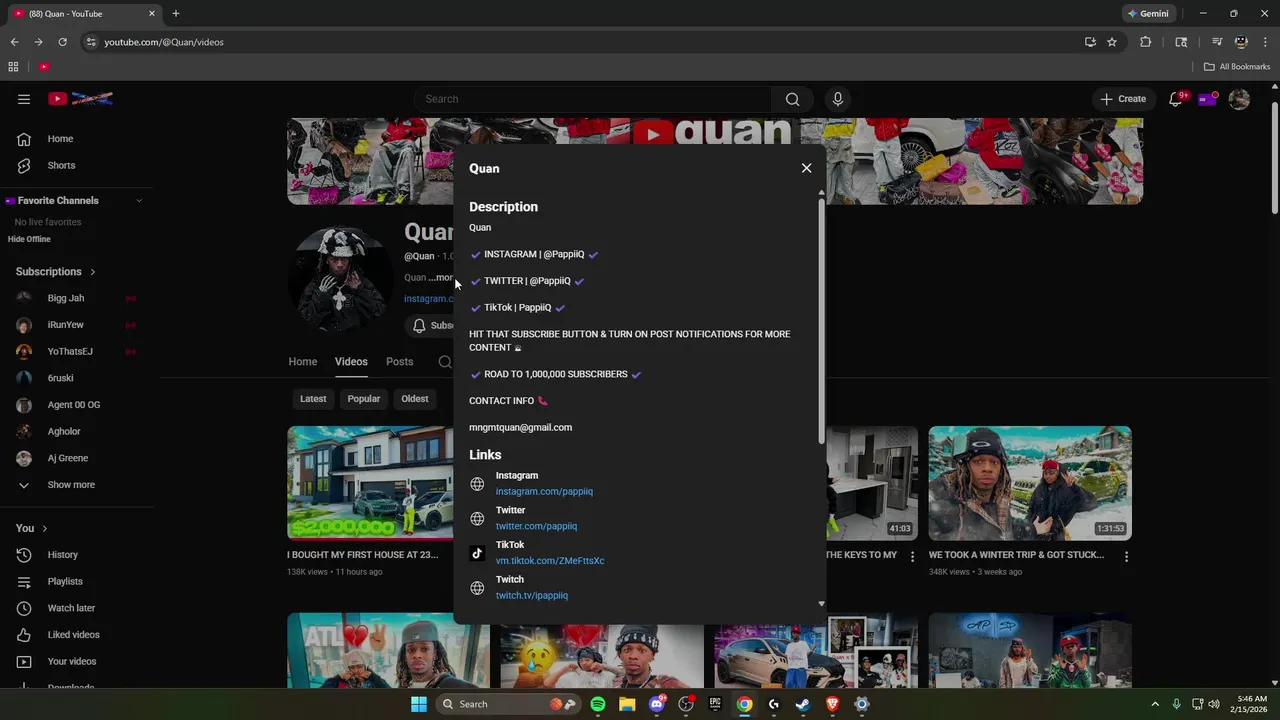This screenshot has height=720, width=1280.
Task: Open All Bookmarks folder
Action: pyautogui.click(x=1237, y=67)
